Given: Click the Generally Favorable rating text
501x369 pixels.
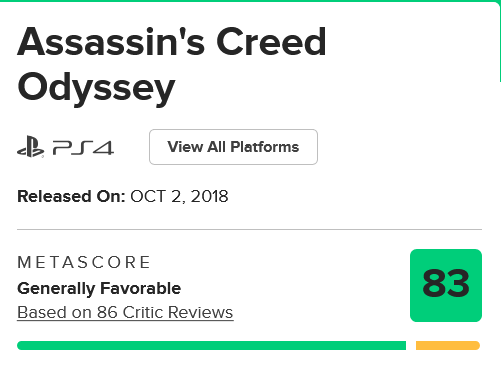Looking at the screenshot, I should point(99,289).
